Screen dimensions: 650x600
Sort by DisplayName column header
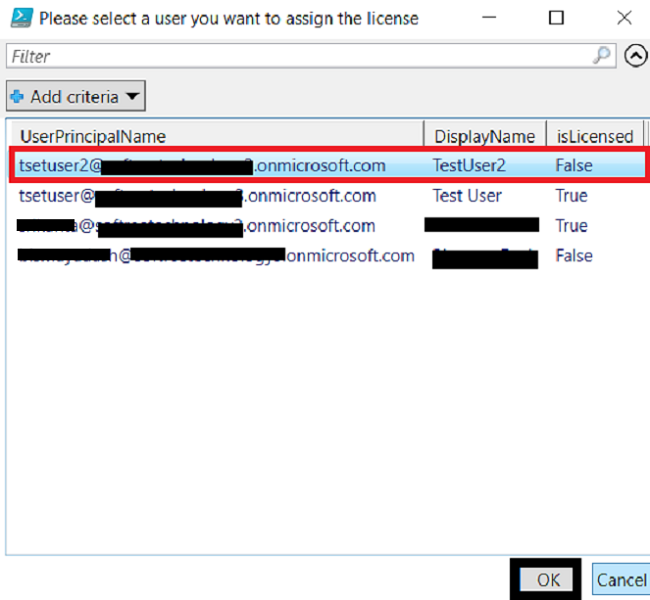[484, 136]
